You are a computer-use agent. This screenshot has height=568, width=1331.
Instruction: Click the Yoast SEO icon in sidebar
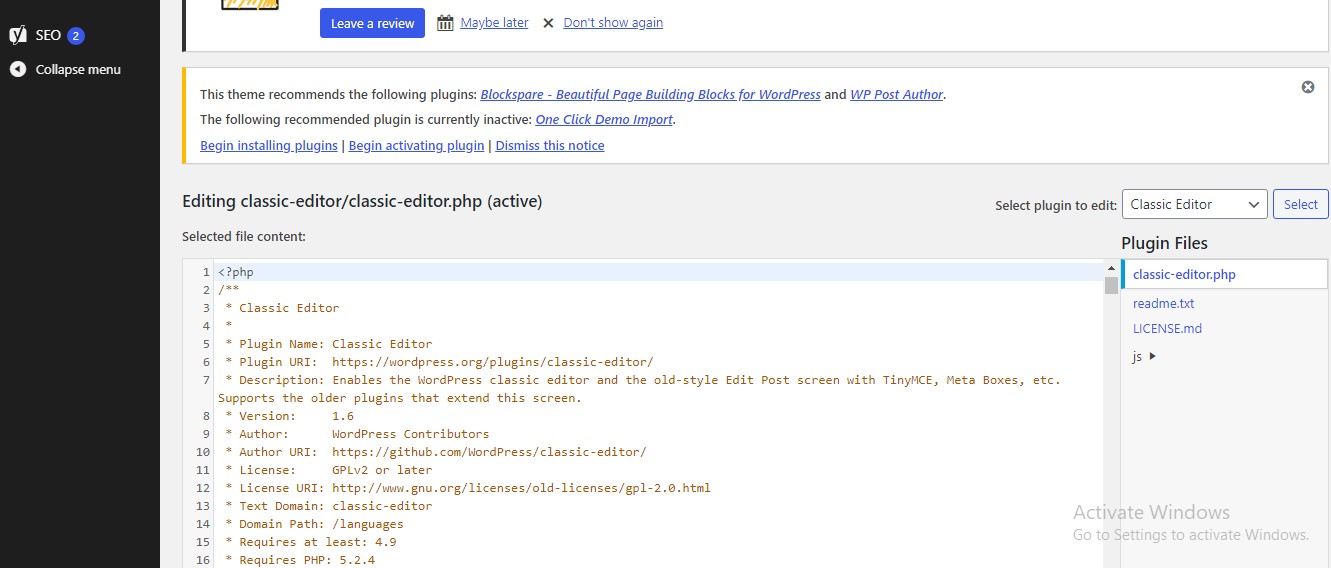[x=18, y=35]
